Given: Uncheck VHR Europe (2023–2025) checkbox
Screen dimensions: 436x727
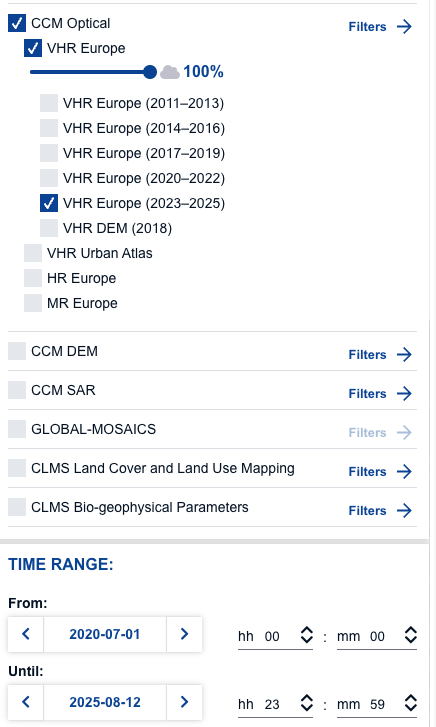Looking at the screenshot, I should [x=49, y=203].
